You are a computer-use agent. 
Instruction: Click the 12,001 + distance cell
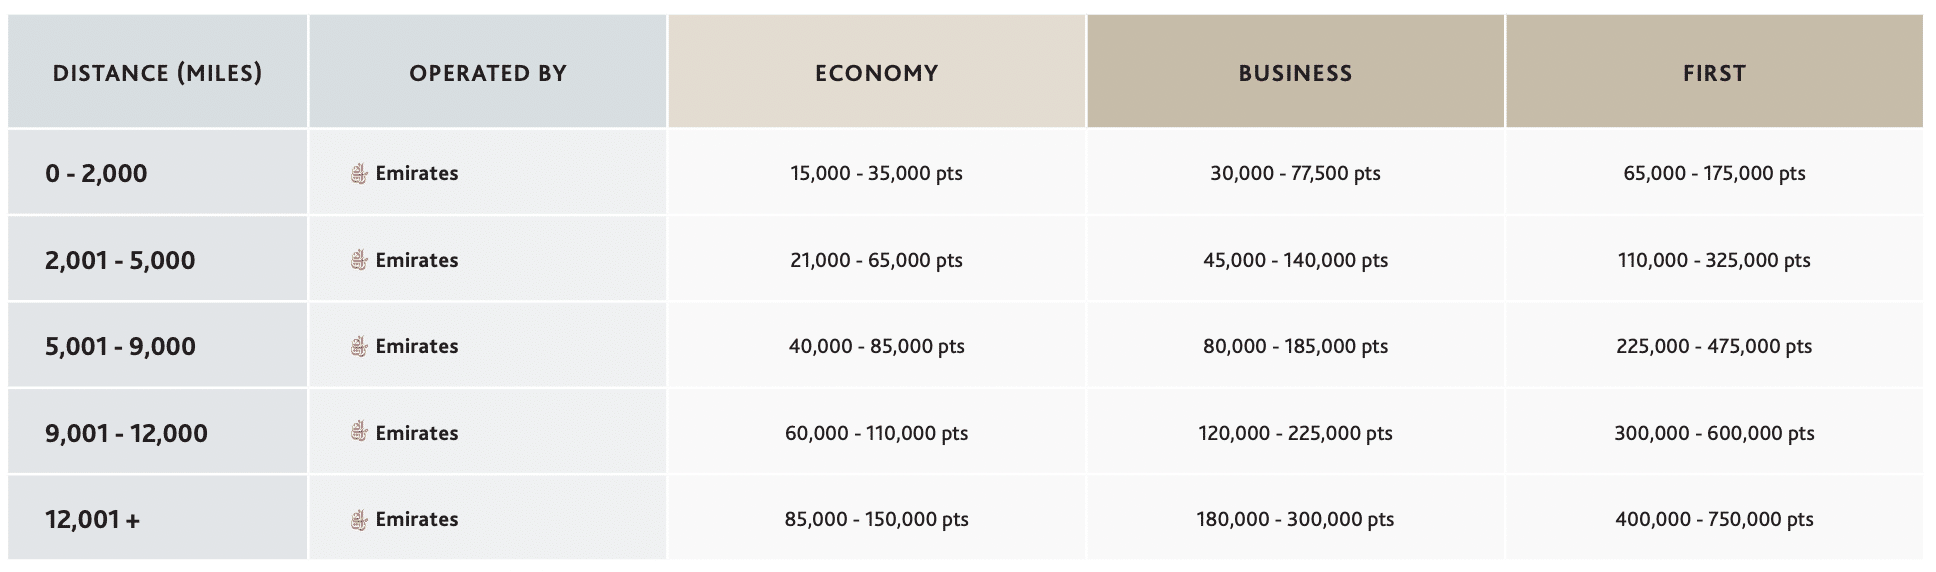point(92,520)
